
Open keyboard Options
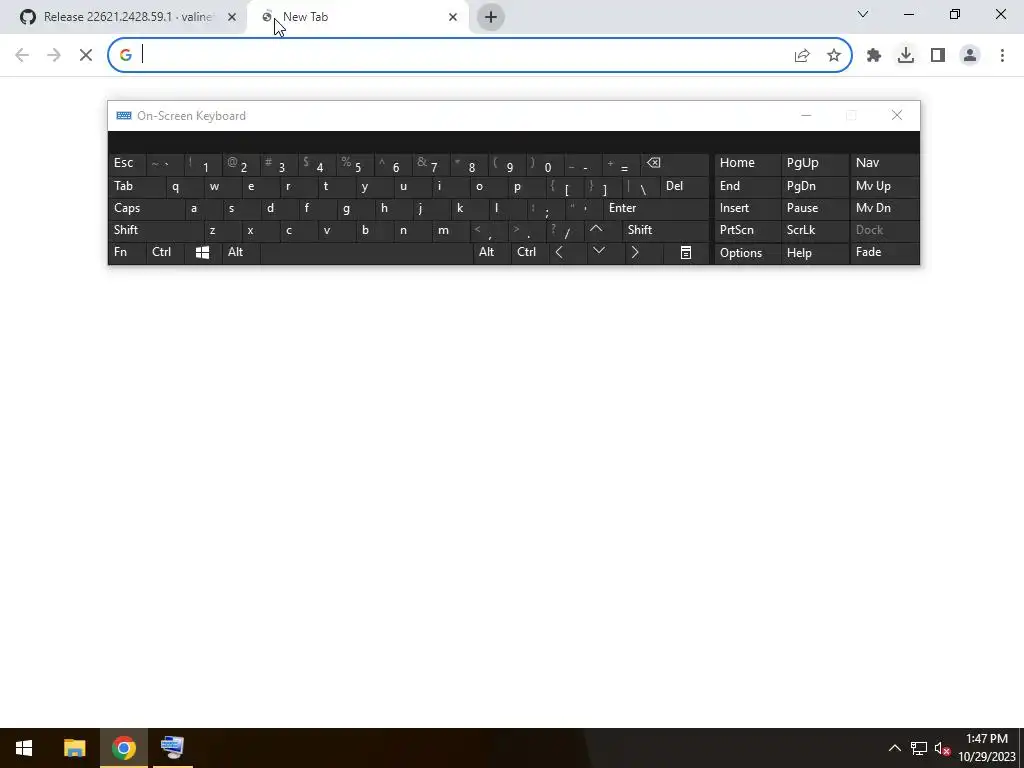(748, 253)
